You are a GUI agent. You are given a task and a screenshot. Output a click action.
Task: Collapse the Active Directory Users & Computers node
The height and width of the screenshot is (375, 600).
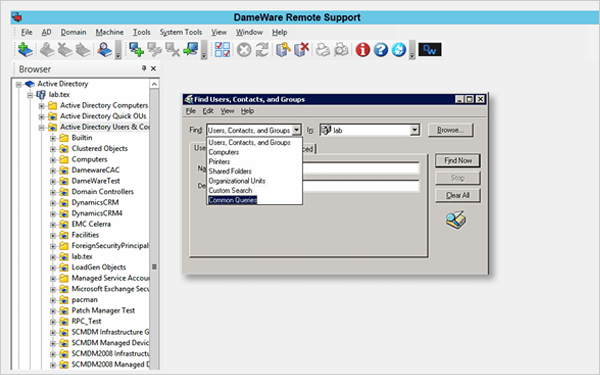click(41, 127)
